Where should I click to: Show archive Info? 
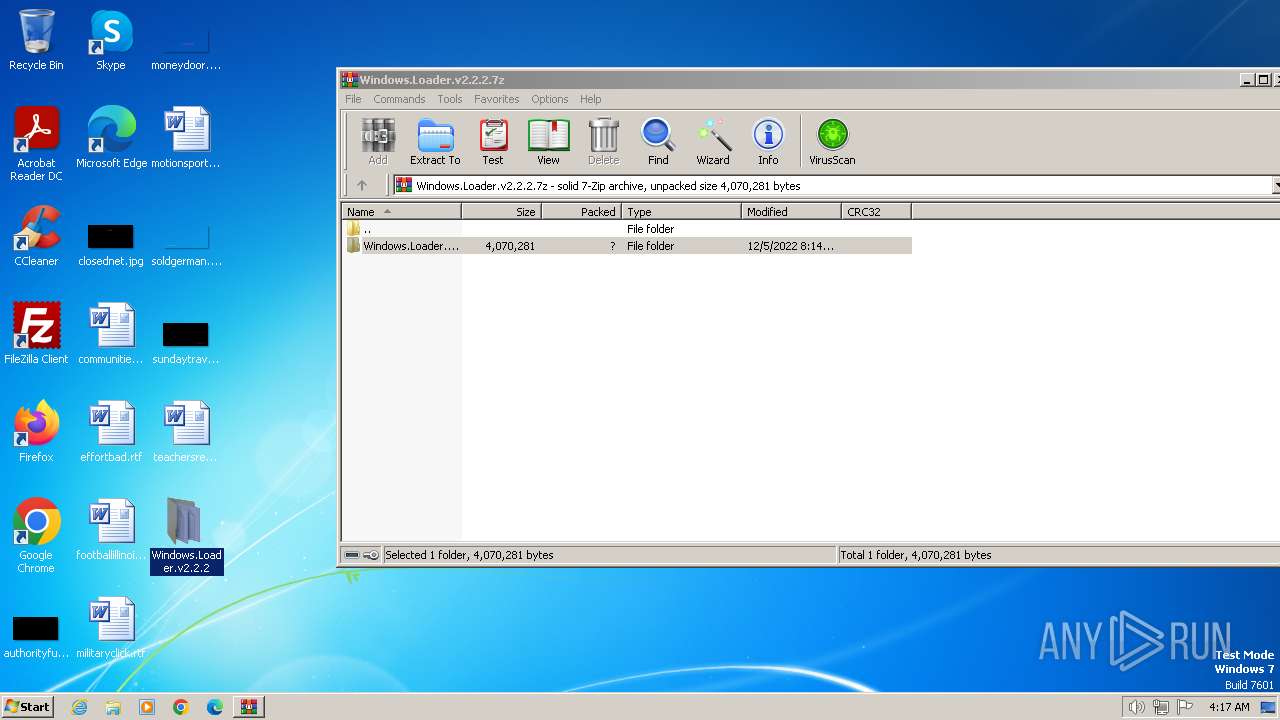pyautogui.click(x=768, y=141)
